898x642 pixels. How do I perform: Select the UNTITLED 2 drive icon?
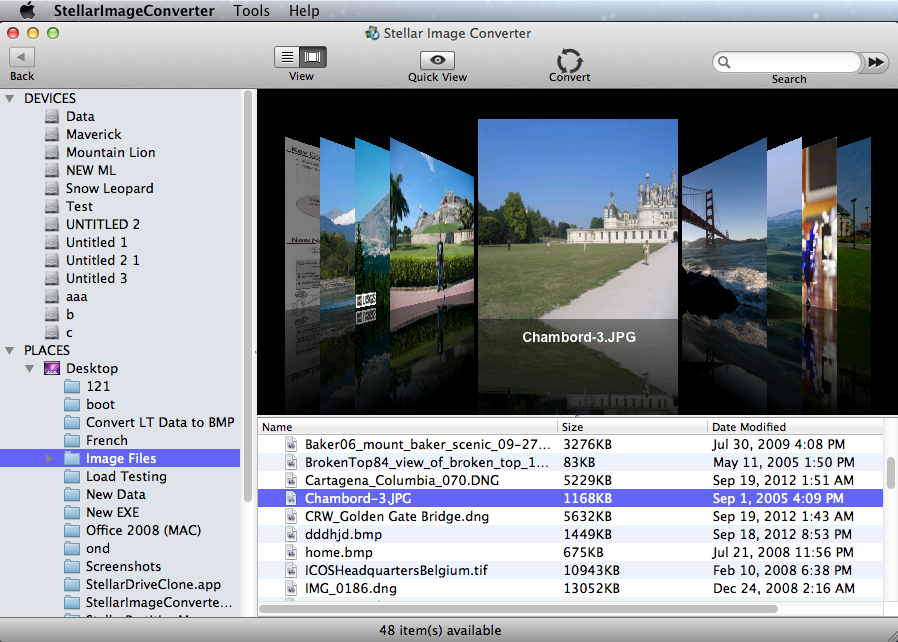click(52, 224)
